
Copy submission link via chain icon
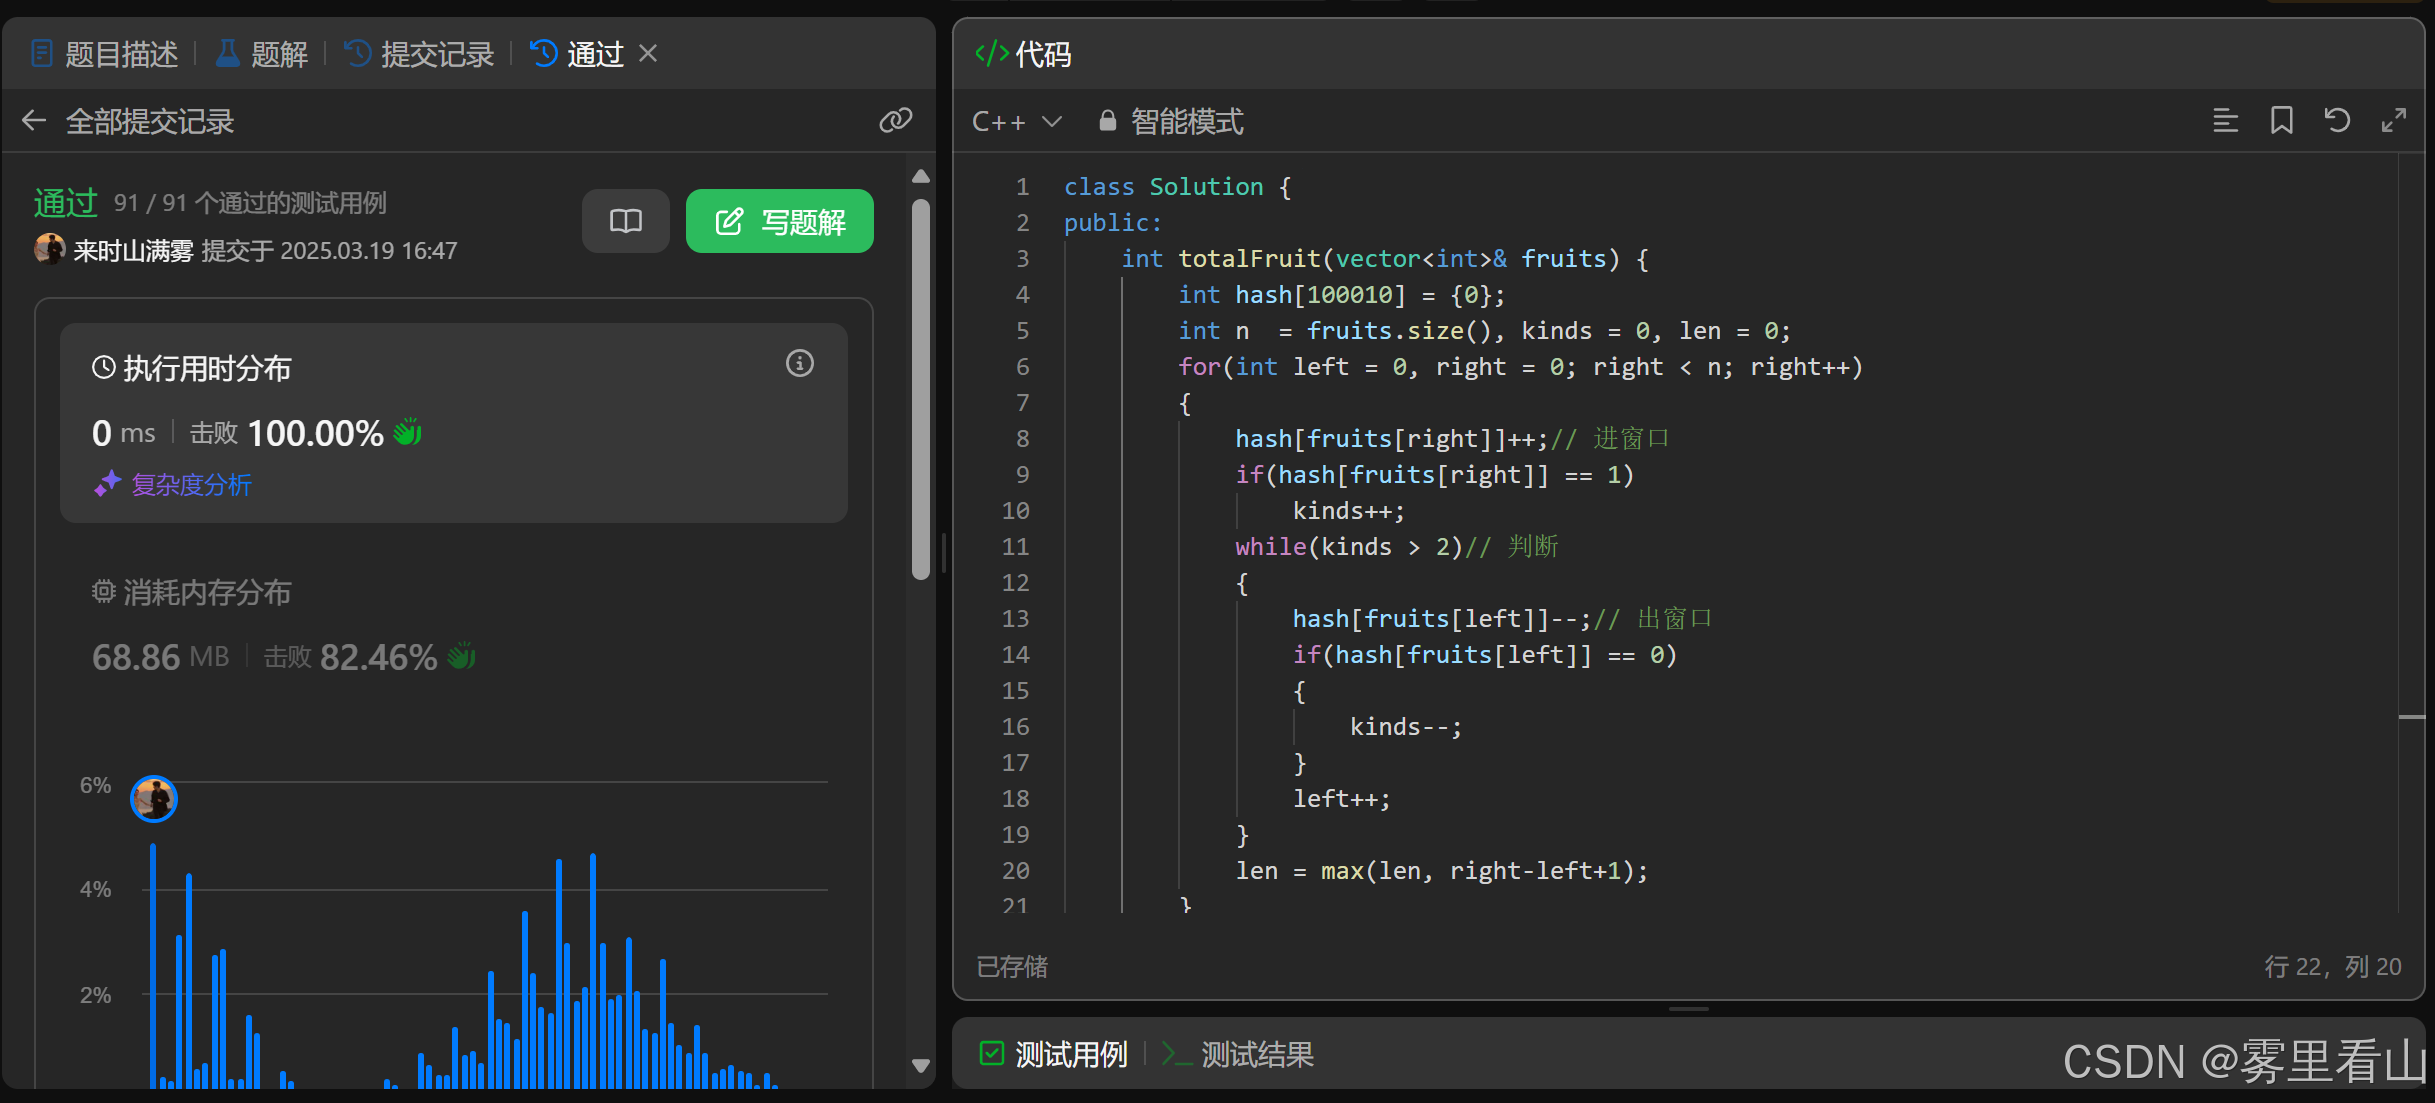tap(895, 121)
